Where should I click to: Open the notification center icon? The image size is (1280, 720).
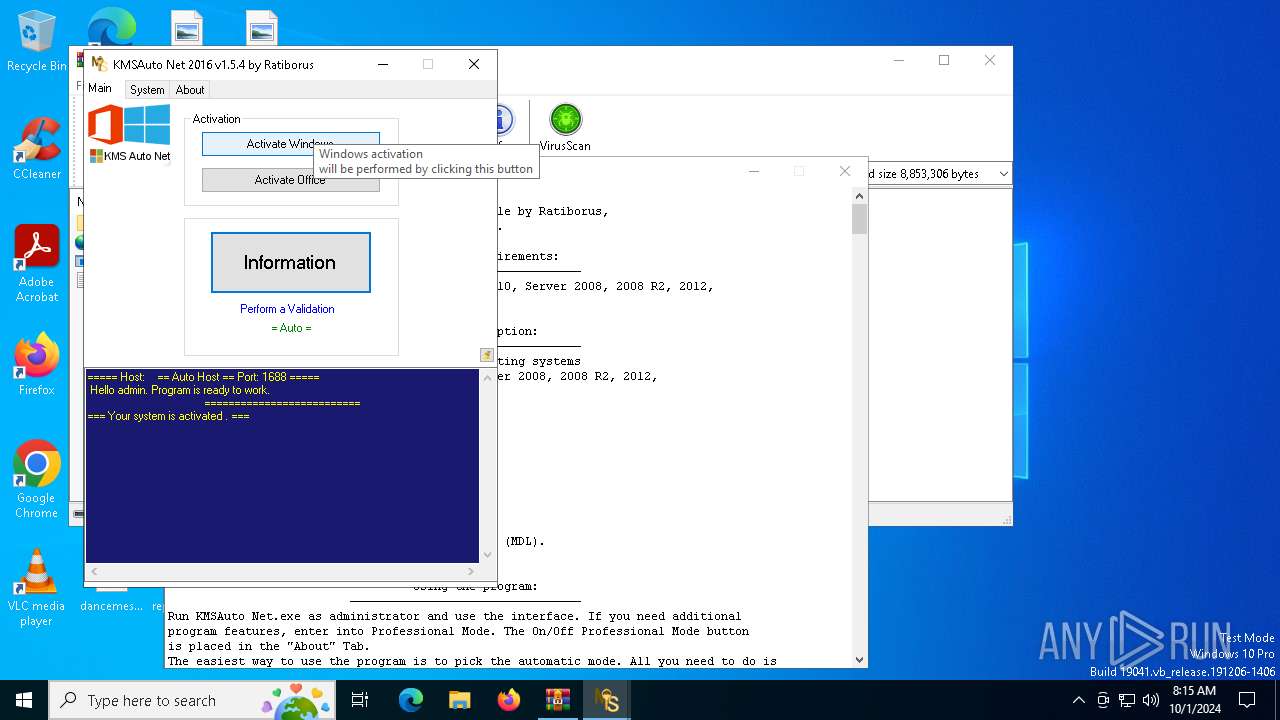coord(1247,700)
